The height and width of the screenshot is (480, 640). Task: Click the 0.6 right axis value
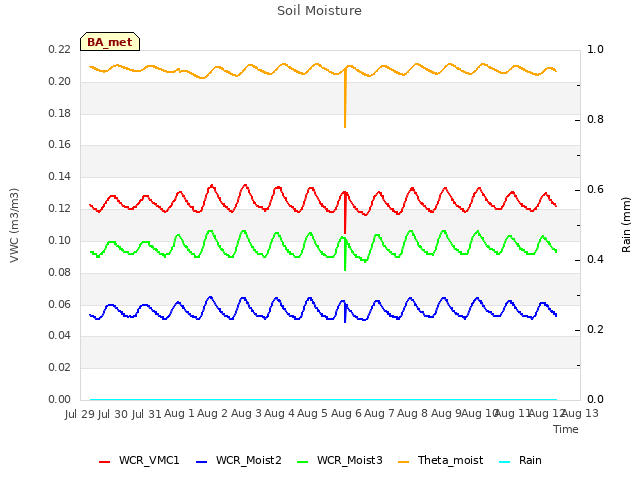tap(595, 190)
